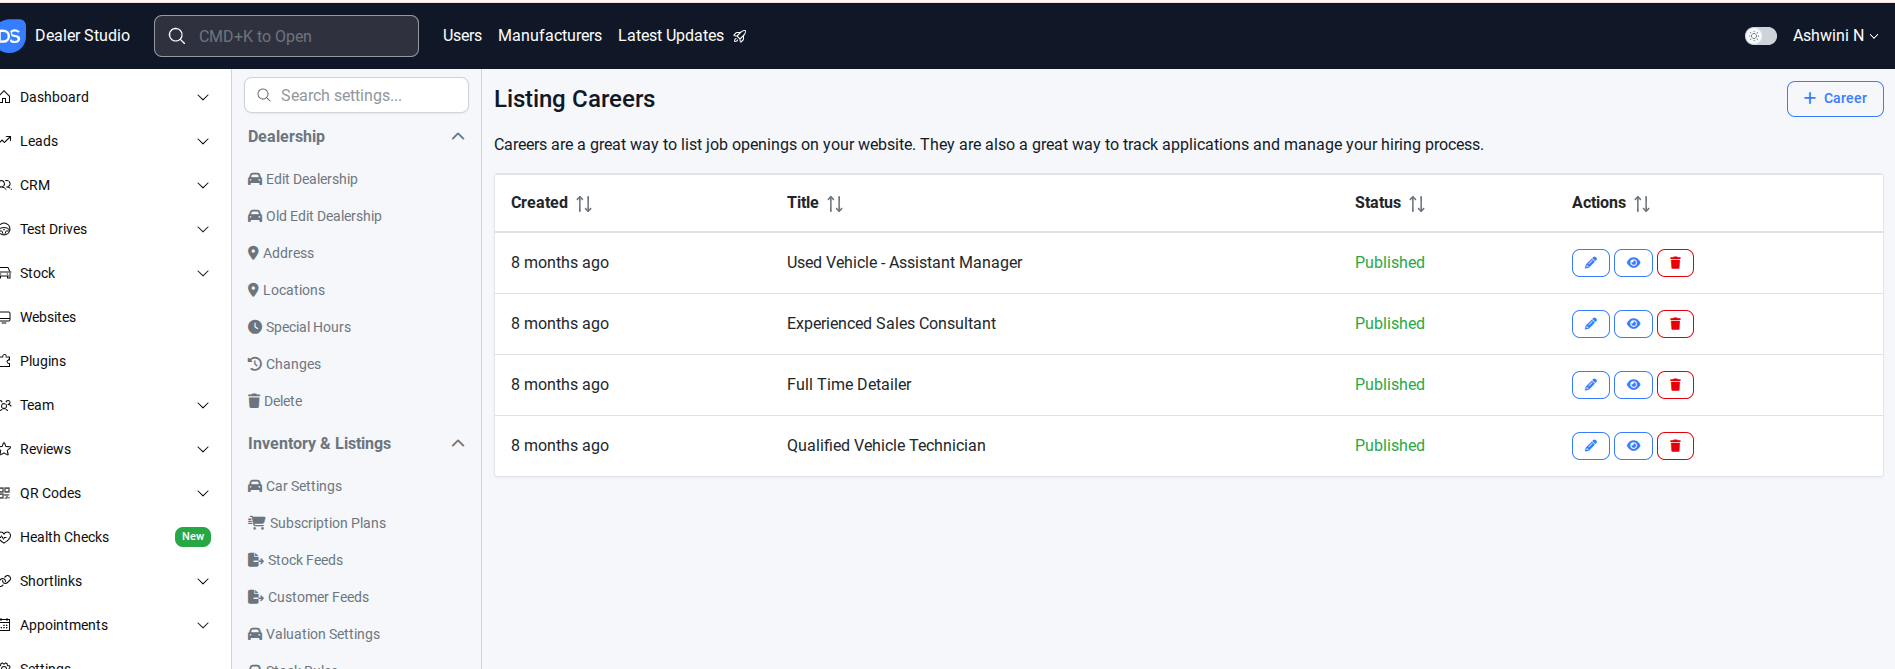This screenshot has width=1895, height=669.
Task: Click edit pencil for Used Vehicle Assistant Manager
Action: [1590, 263]
